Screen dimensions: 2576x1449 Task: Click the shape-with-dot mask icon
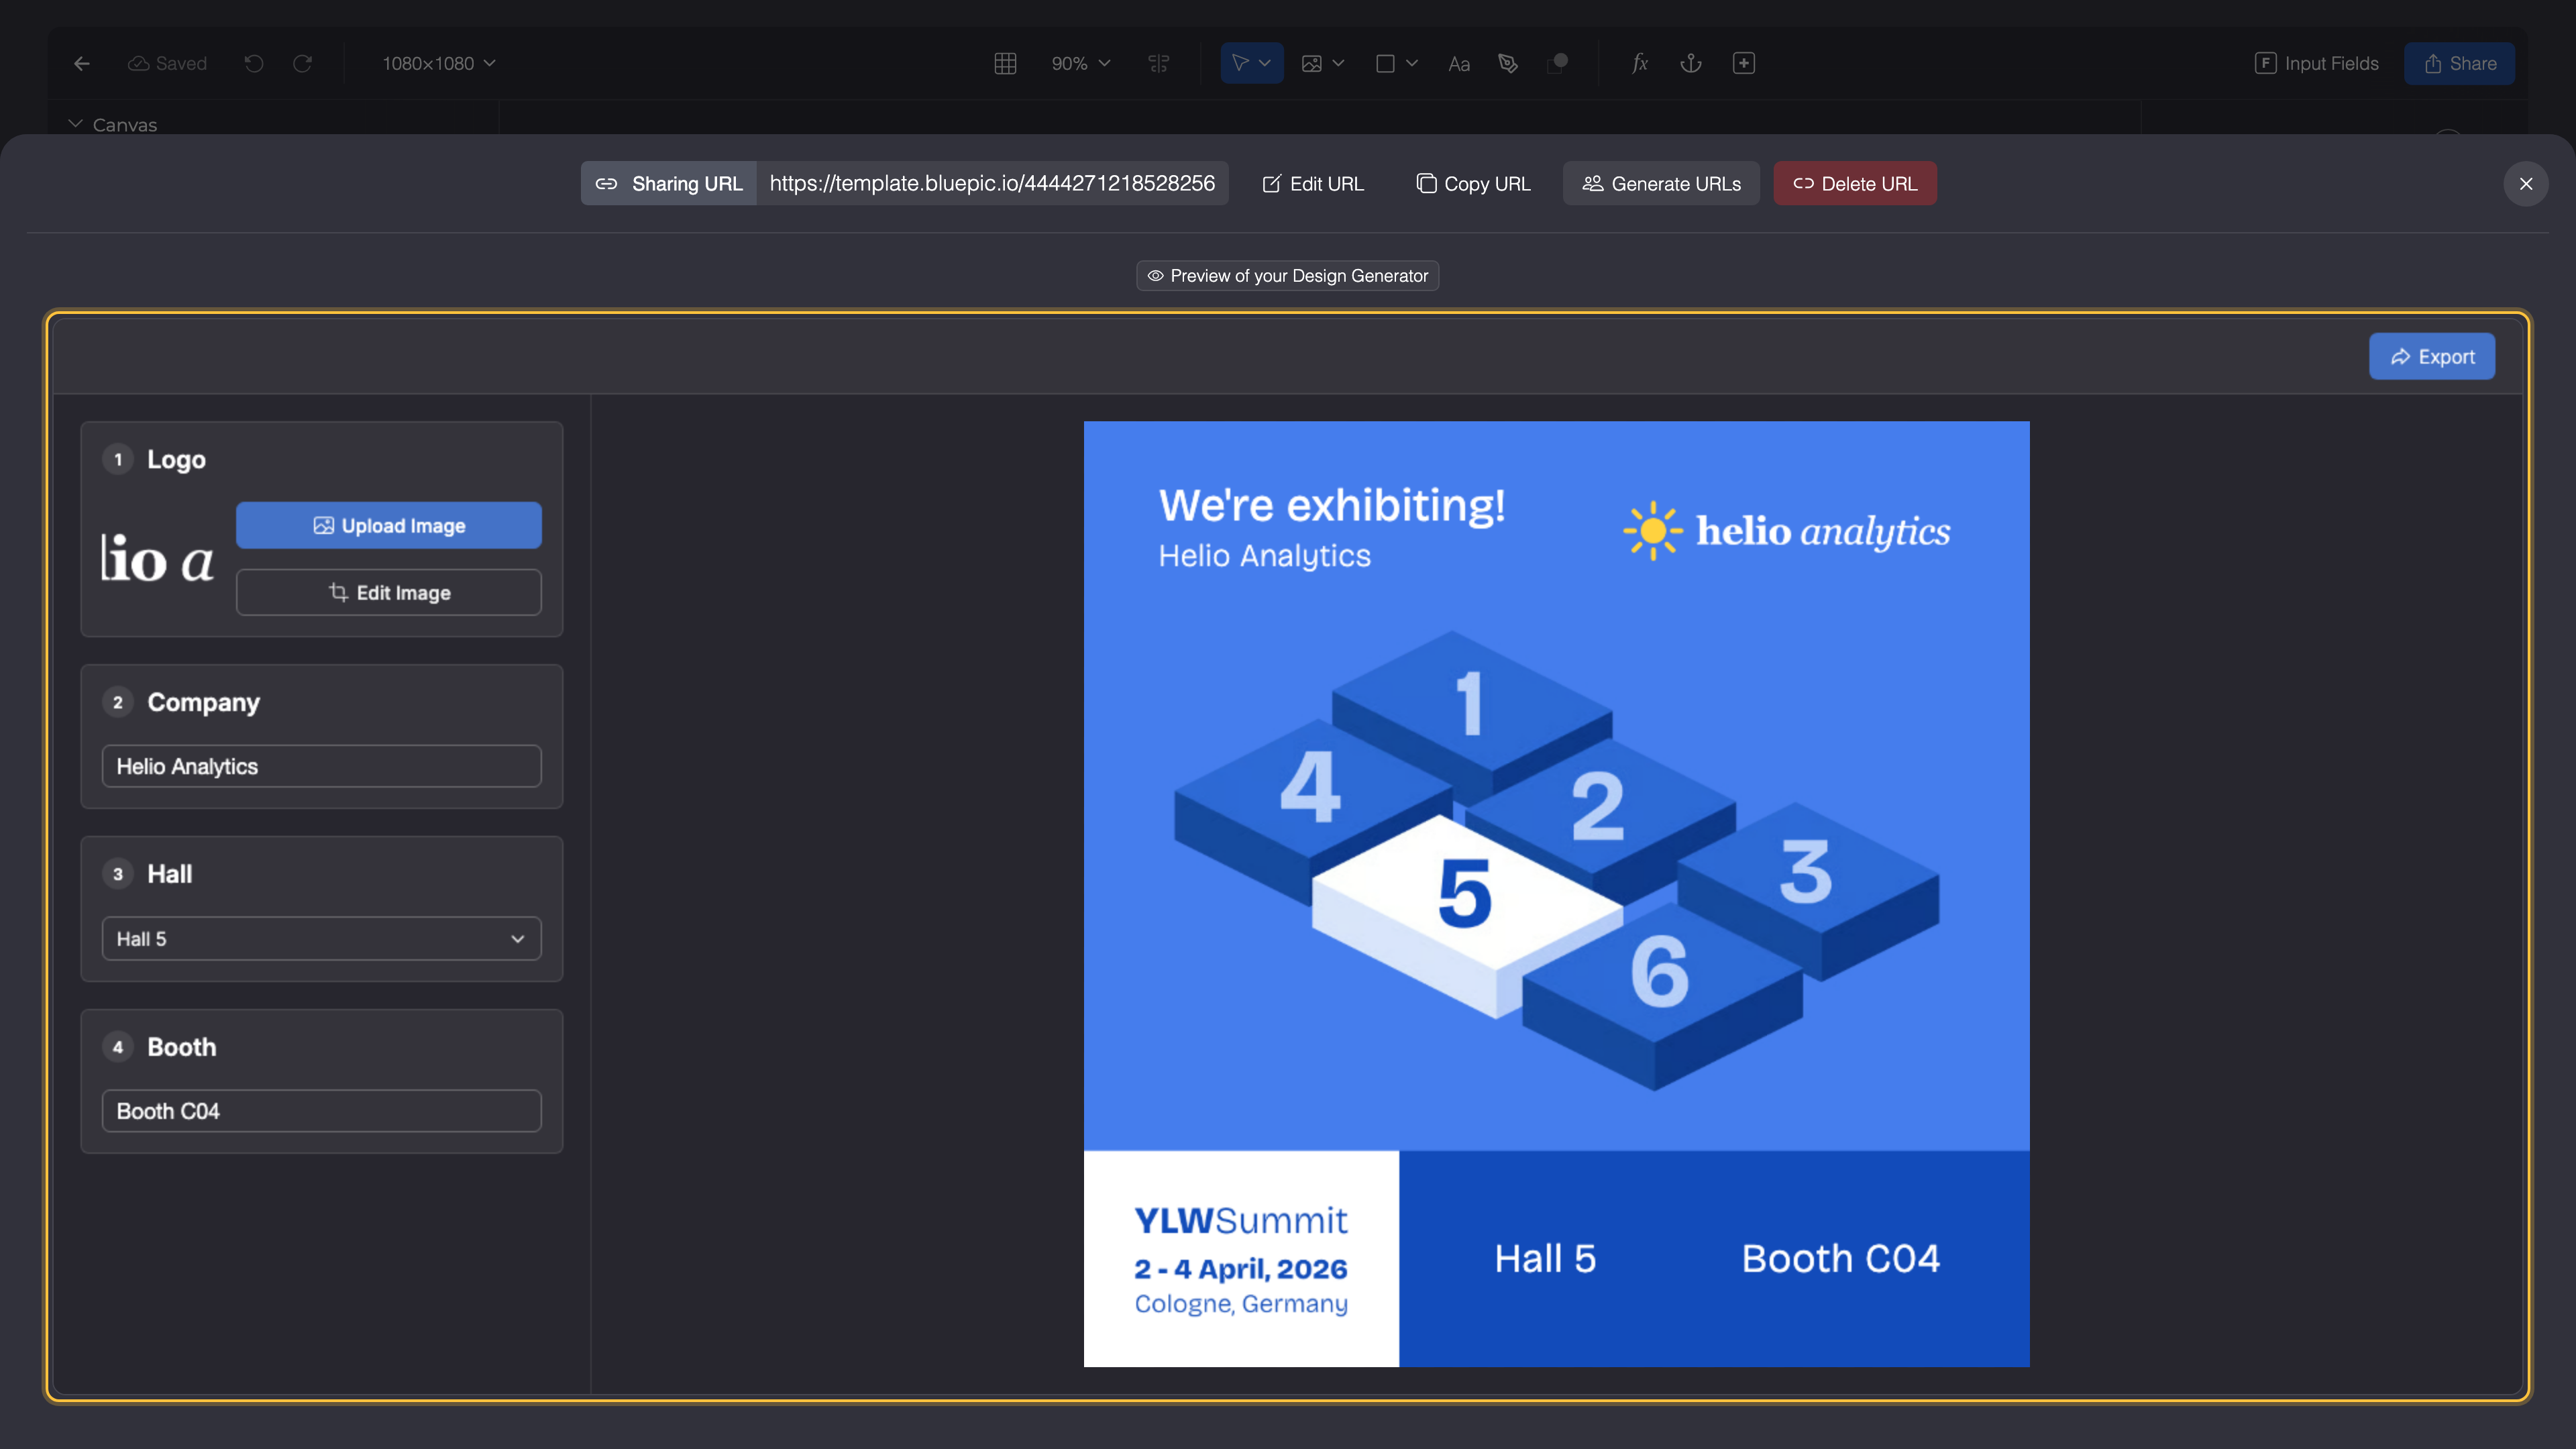1557,63
